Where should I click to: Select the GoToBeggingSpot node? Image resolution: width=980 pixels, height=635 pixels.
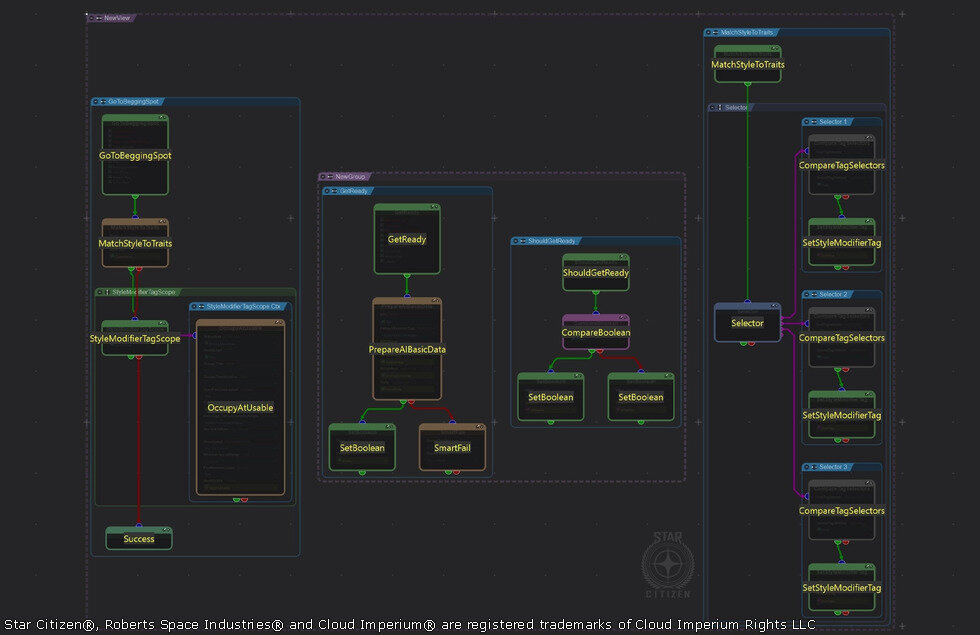click(135, 155)
